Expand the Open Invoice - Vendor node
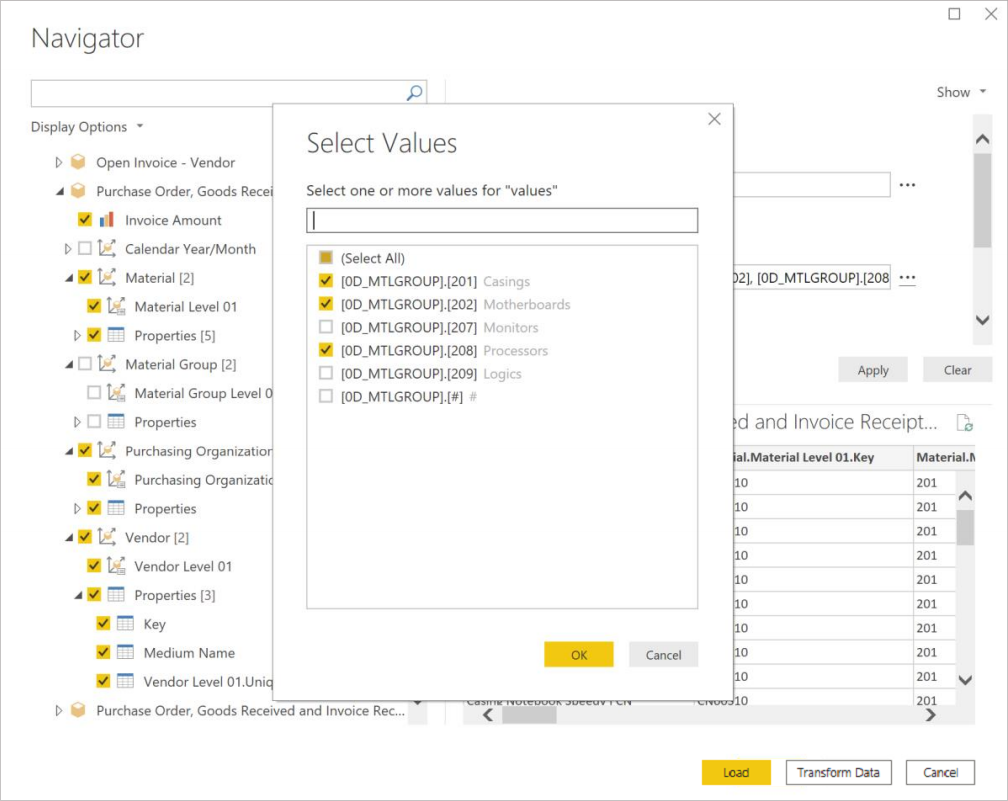This screenshot has width=1008, height=801. (58, 163)
